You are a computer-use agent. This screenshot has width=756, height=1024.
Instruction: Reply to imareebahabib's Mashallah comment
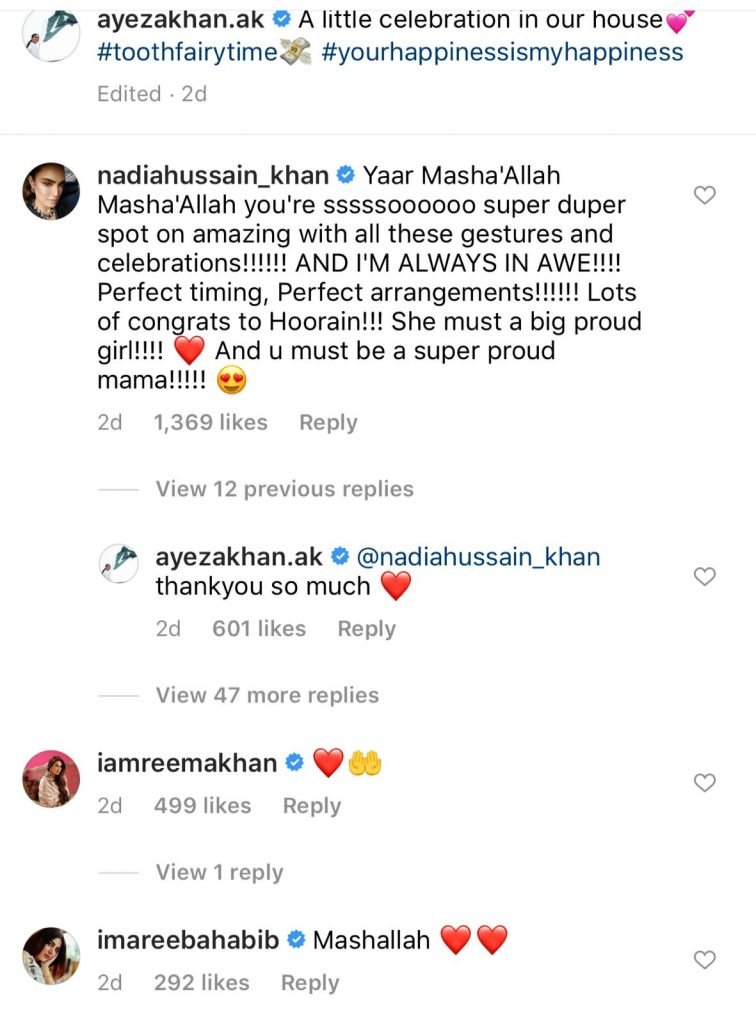click(x=310, y=983)
